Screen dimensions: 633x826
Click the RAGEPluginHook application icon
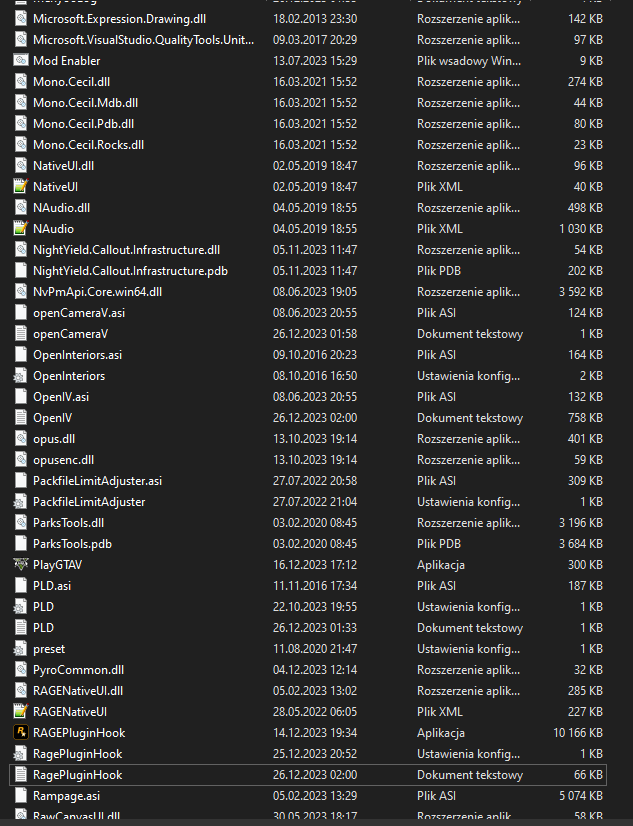[21, 733]
